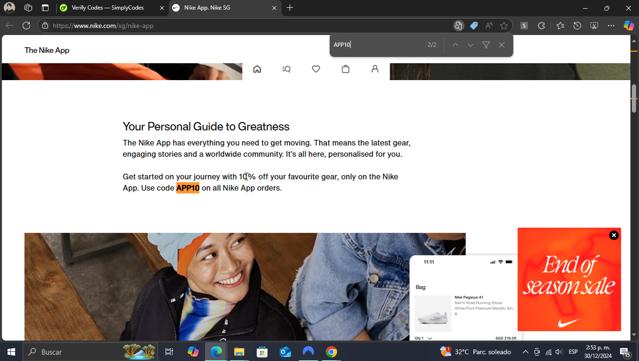Open browser history
Screen dimensions: 639x361
577,26
